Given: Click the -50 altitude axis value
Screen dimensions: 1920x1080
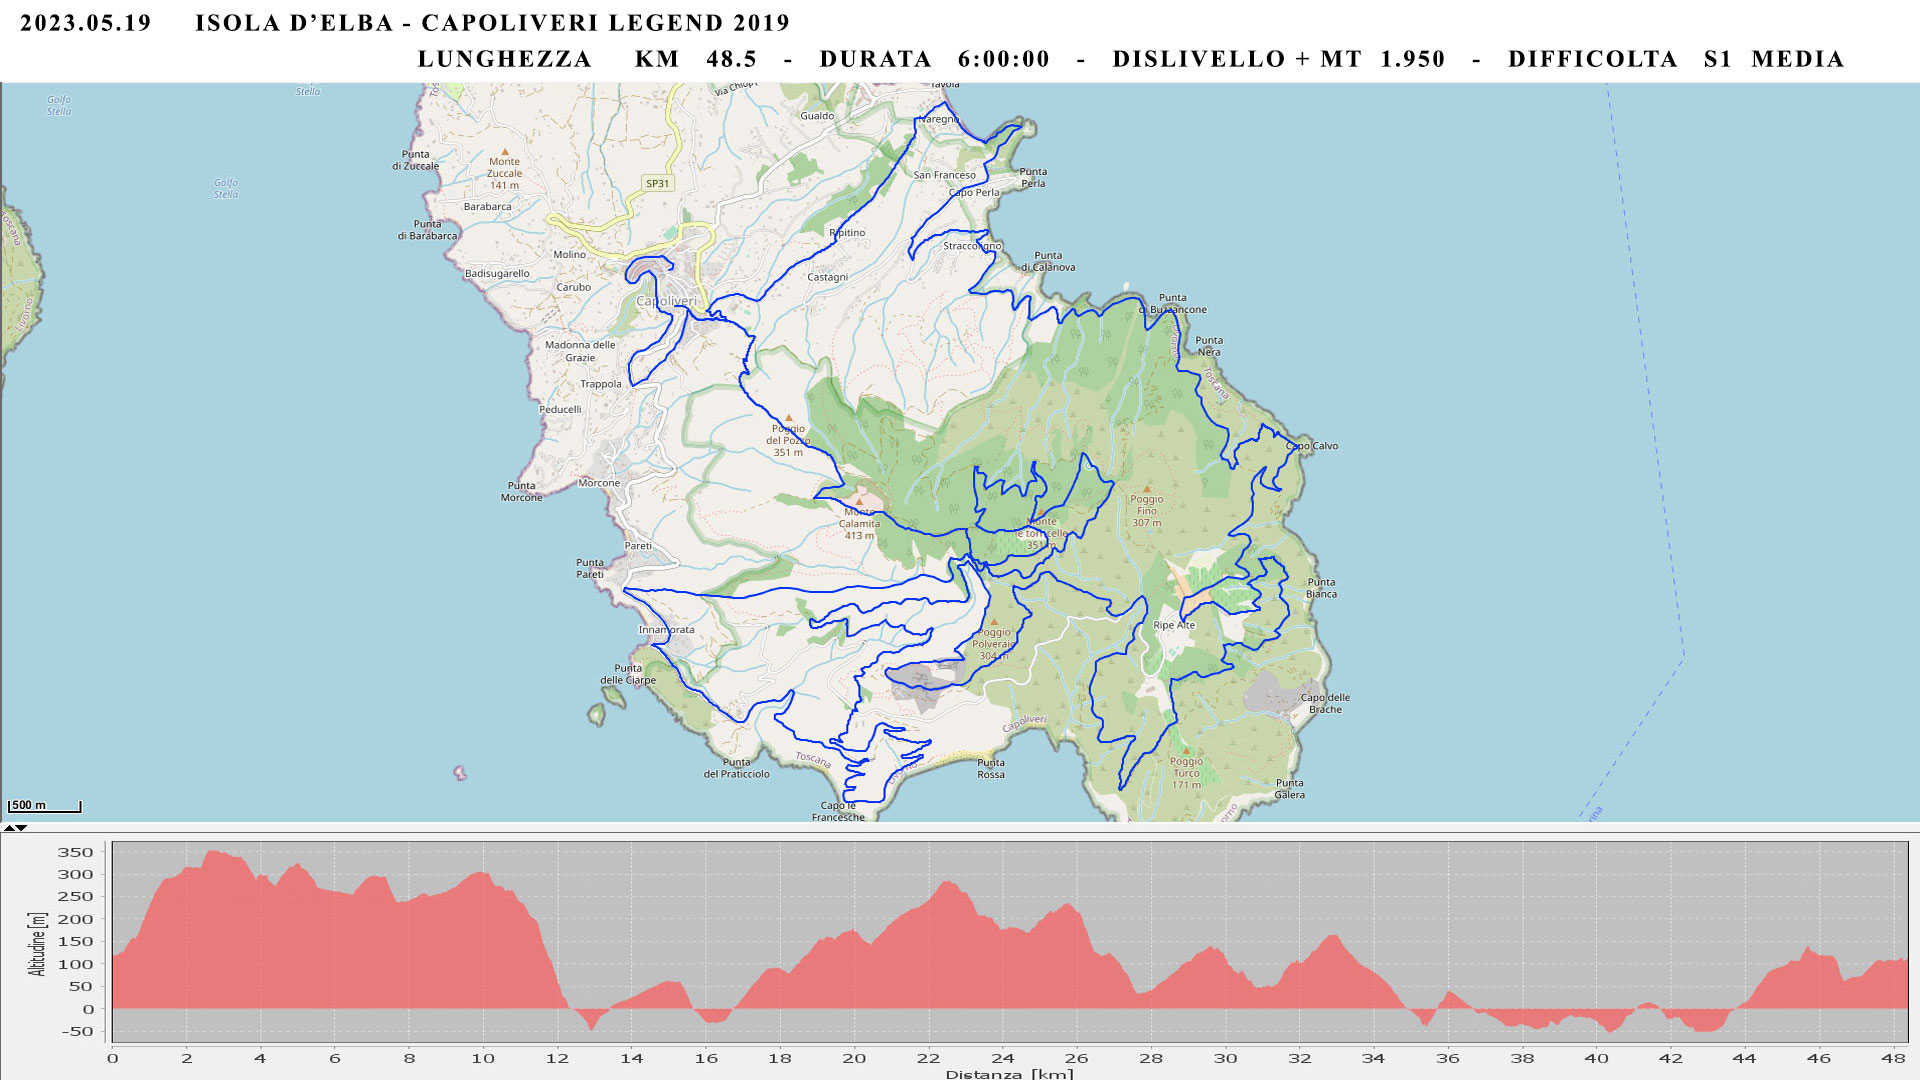Looking at the screenshot, I should coord(75,1032).
